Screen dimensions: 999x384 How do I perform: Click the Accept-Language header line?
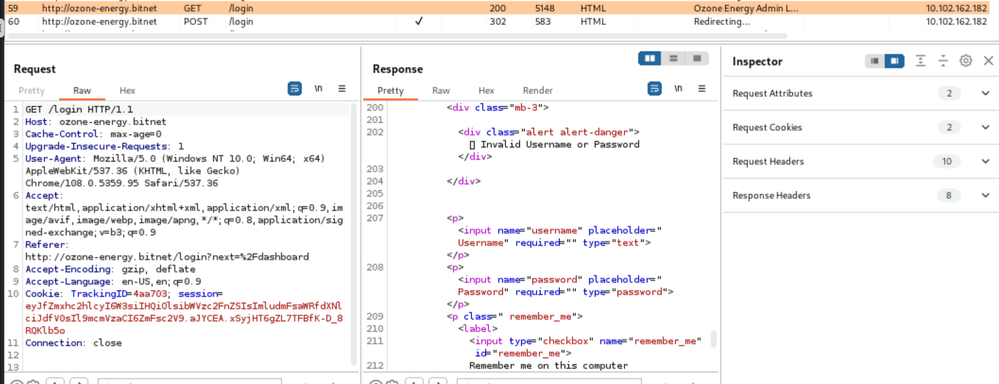click(x=113, y=281)
